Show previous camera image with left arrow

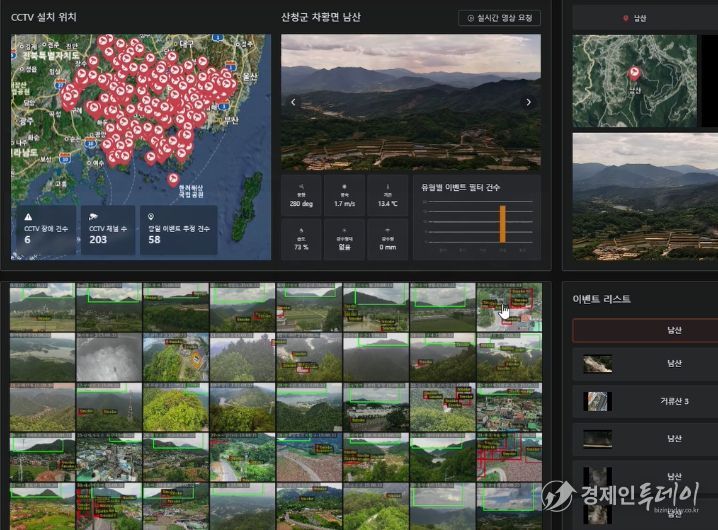coord(292,102)
